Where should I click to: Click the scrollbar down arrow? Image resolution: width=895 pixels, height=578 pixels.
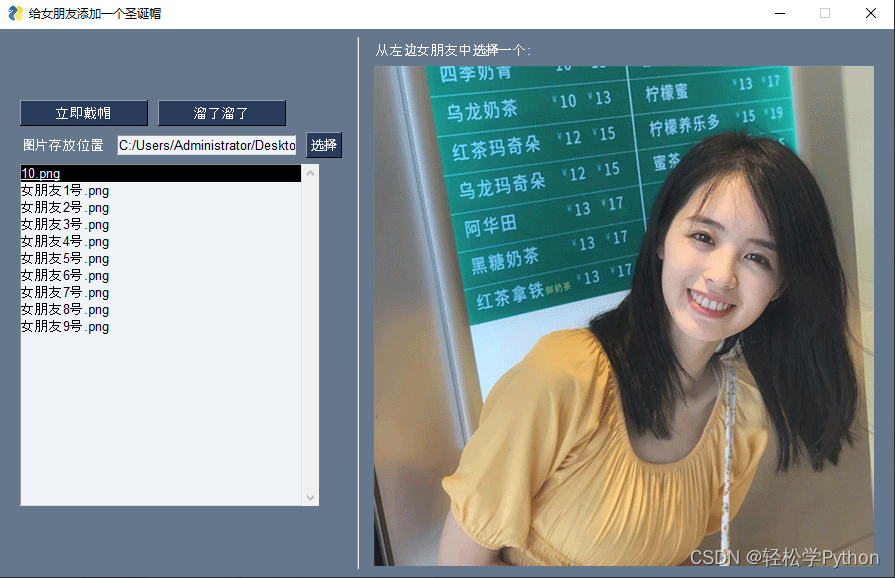point(311,497)
